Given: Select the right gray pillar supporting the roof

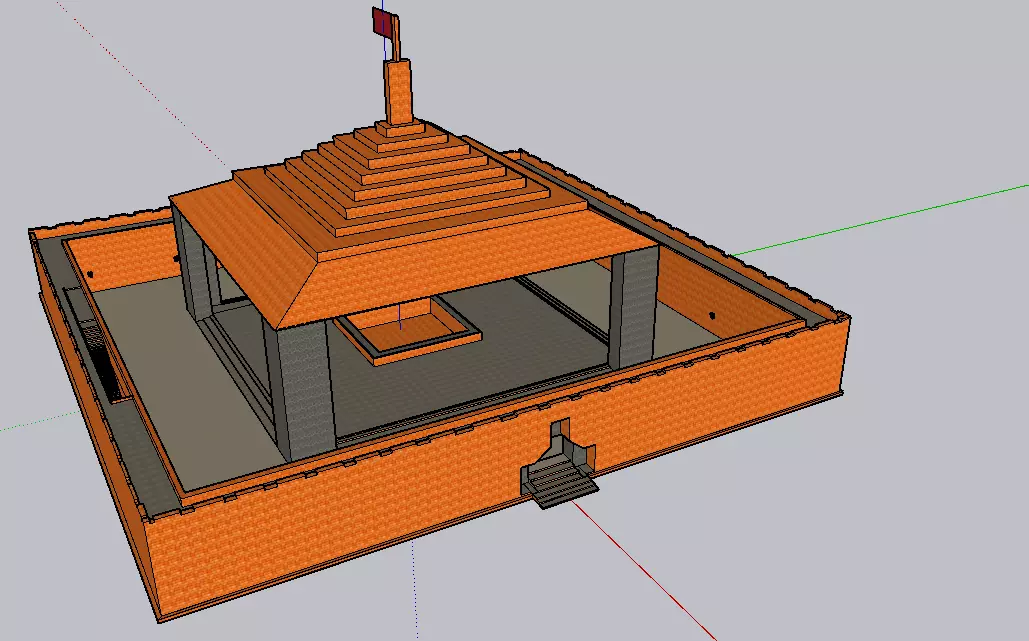Looking at the screenshot, I should 633,306.
